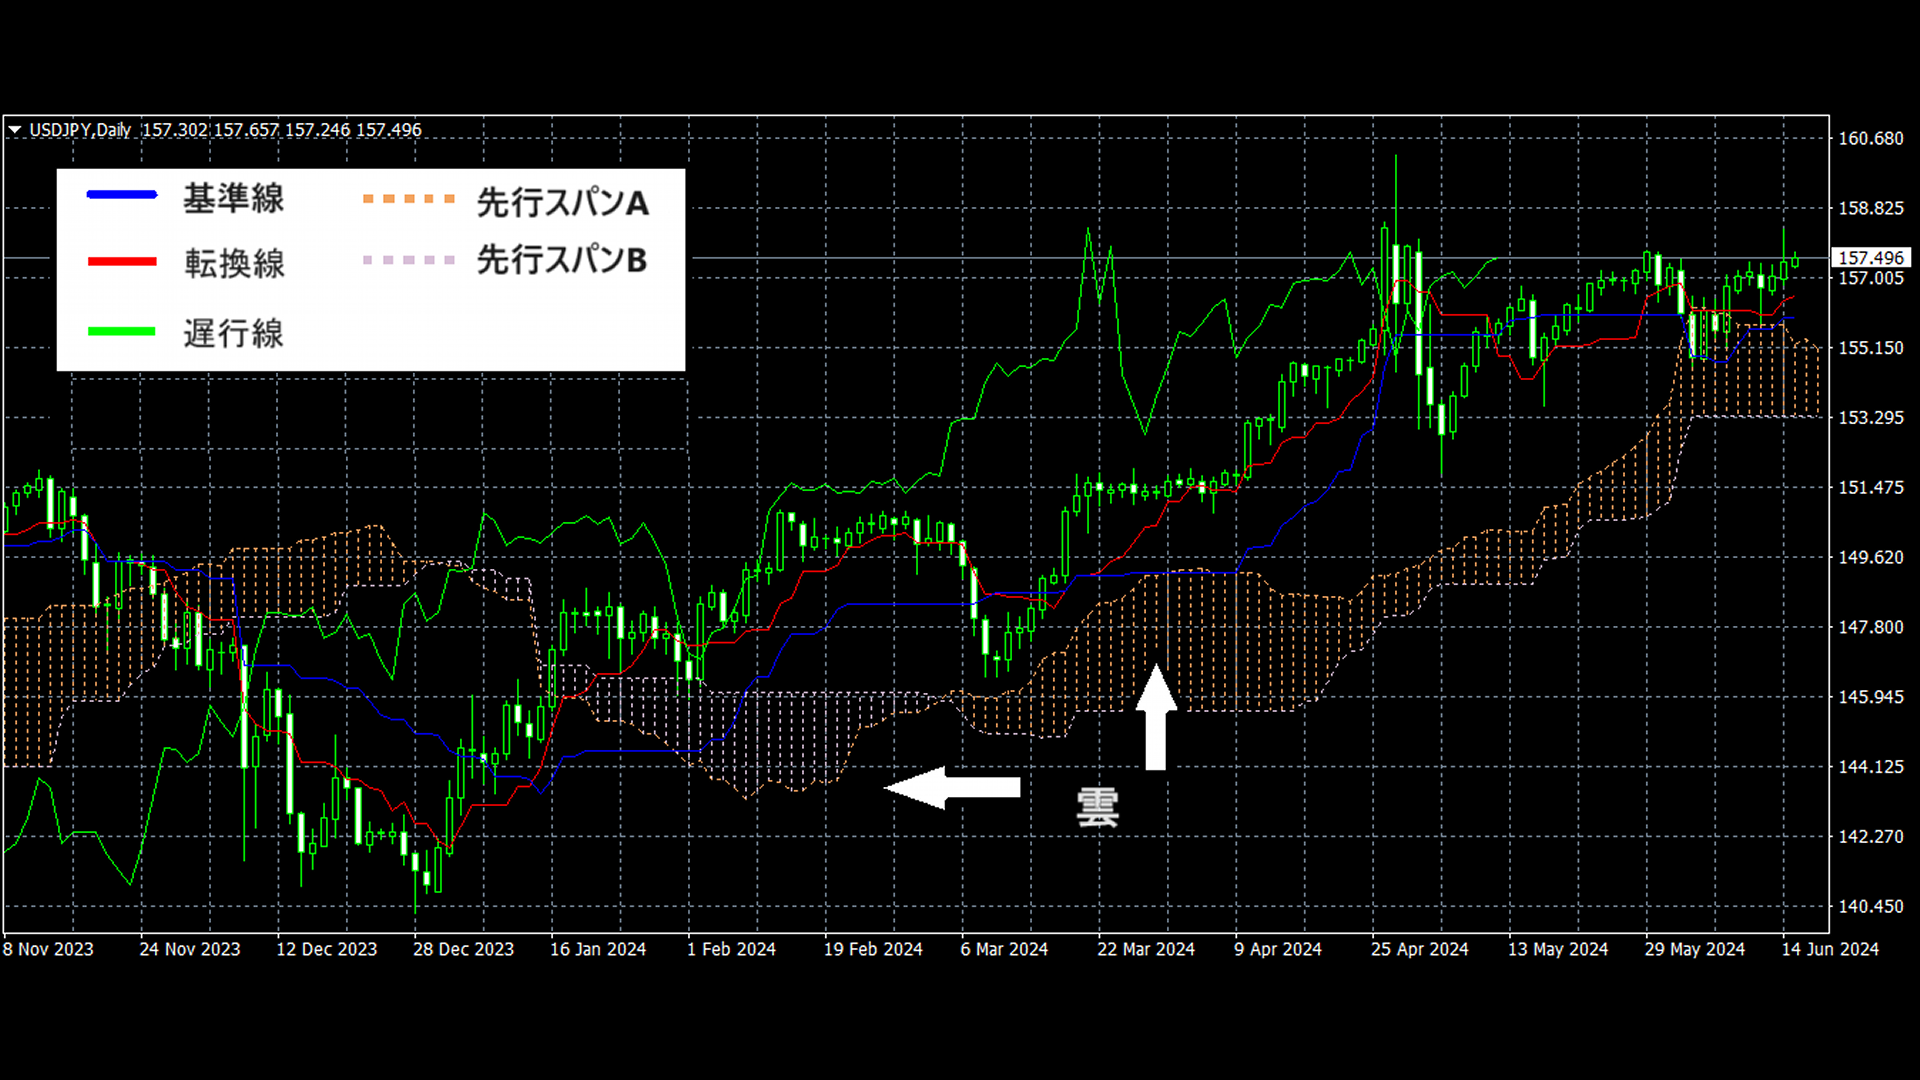Click the USDJPY,Daily symbol title text
This screenshot has width=1920, height=1080.
point(80,130)
